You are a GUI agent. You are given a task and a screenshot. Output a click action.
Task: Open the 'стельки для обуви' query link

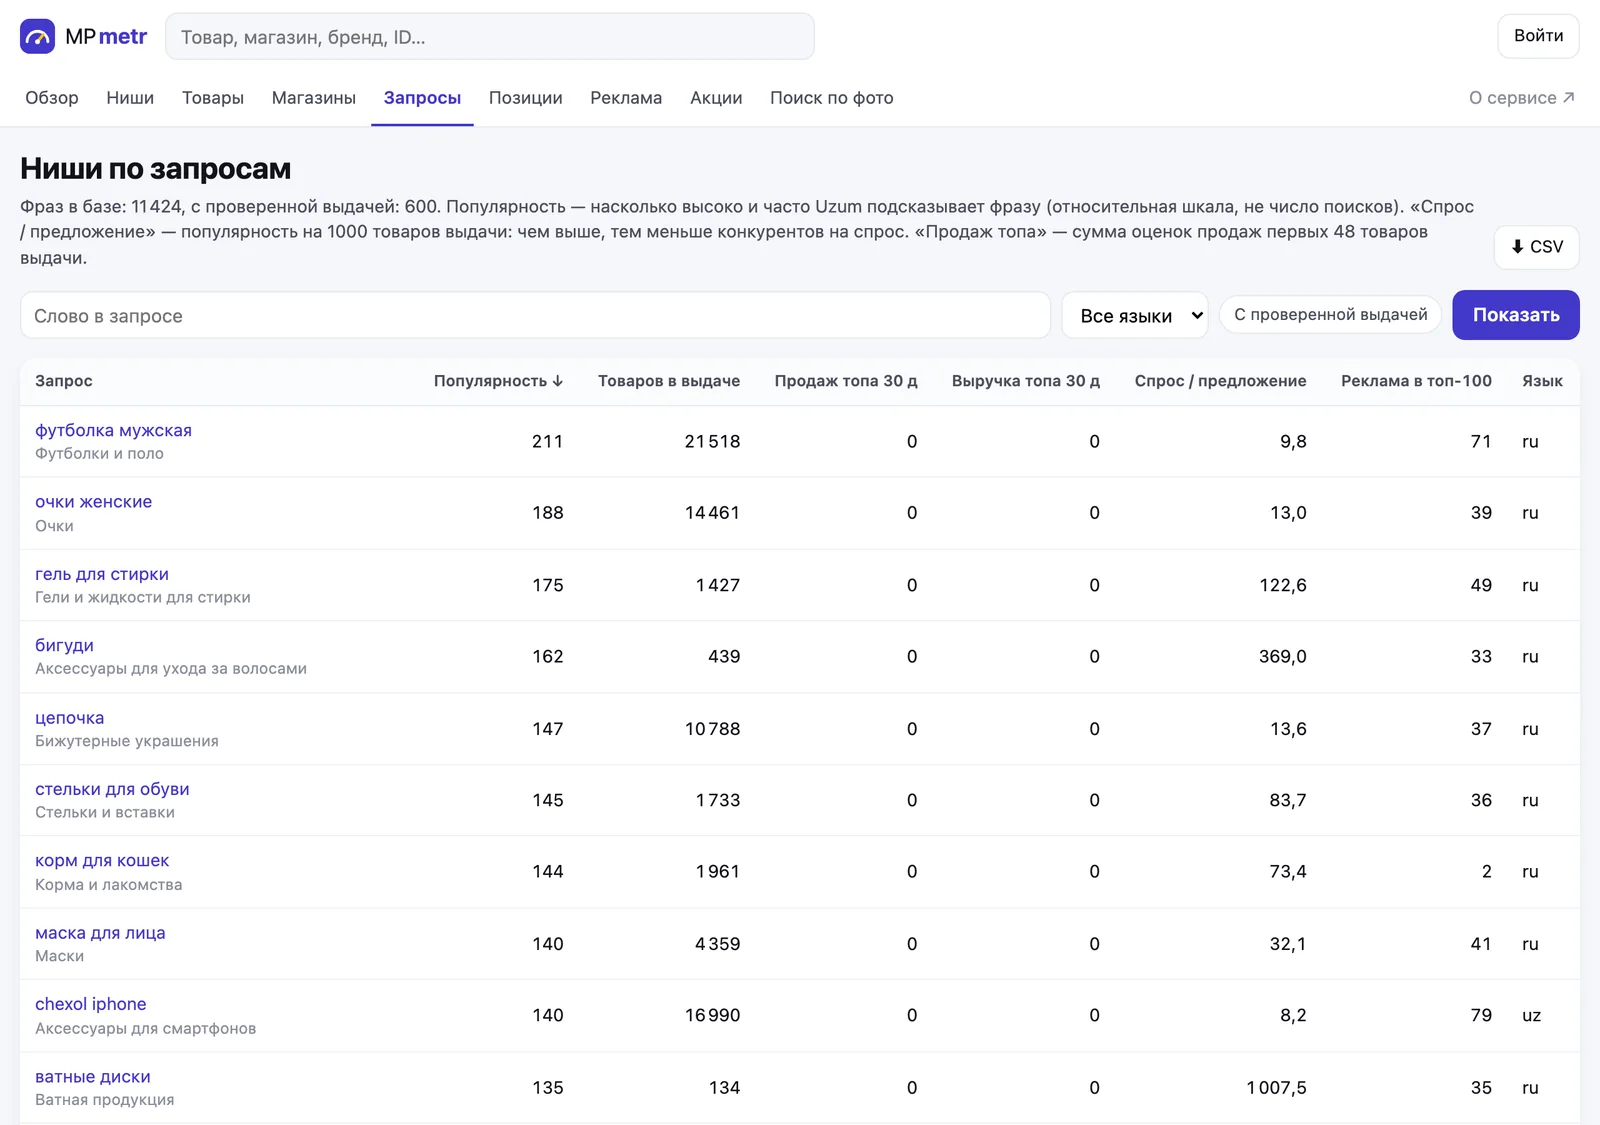[112, 789]
